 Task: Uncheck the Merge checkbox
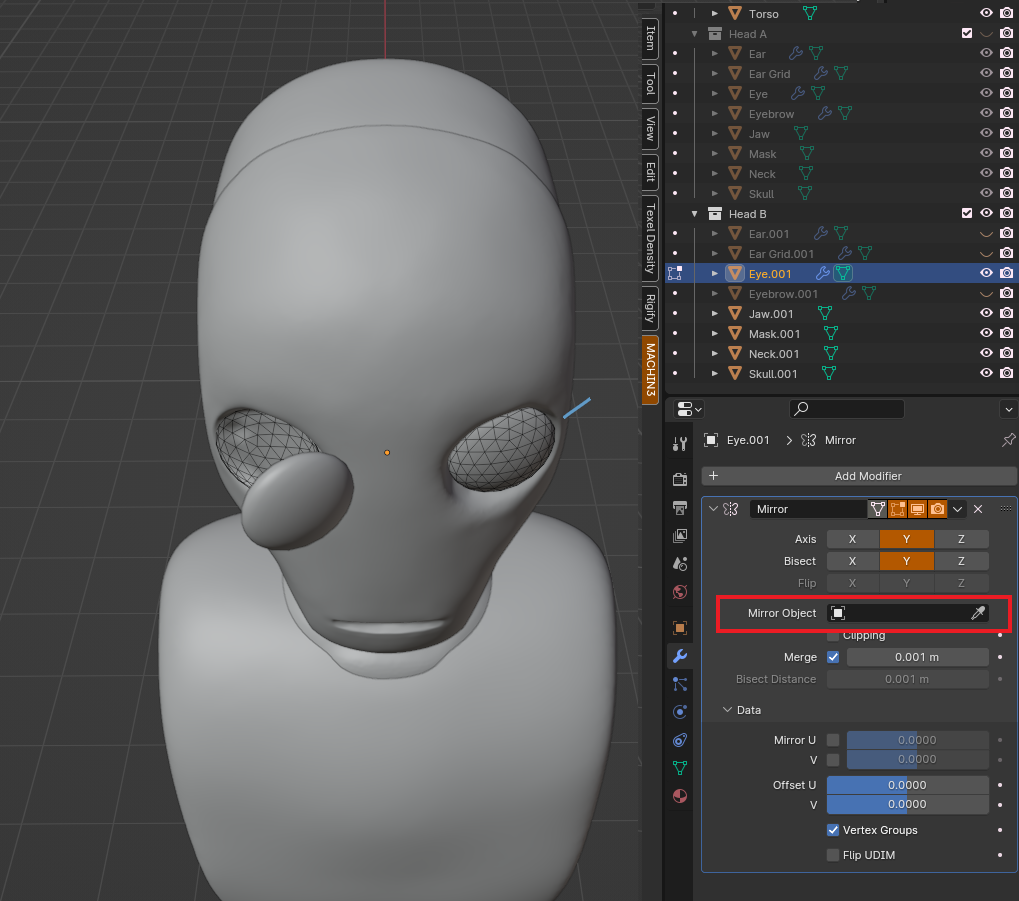coord(833,657)
